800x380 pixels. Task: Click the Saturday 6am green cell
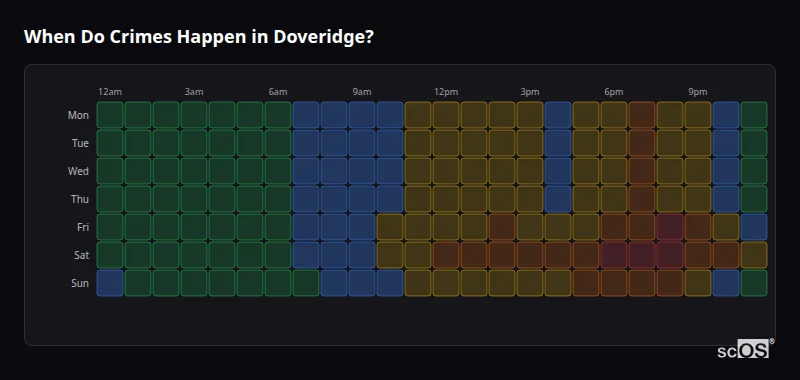click(278, 255)
